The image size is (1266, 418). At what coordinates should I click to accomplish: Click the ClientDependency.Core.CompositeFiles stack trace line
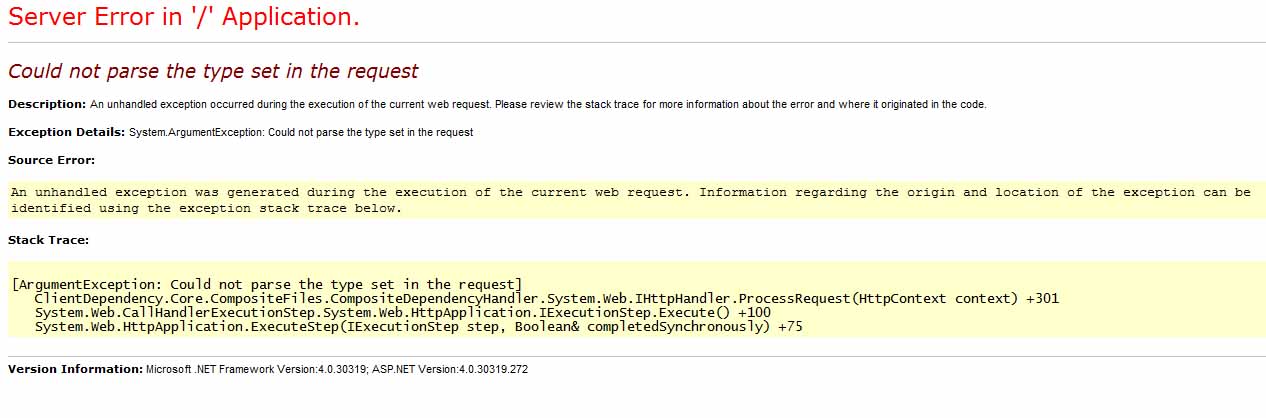pyautogui.click(x=546, y=298)
